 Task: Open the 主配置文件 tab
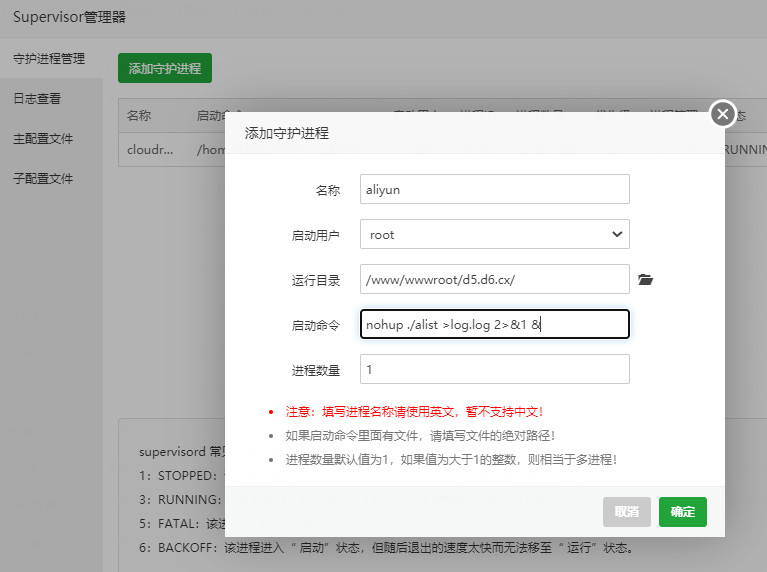[x=43, y=139]
